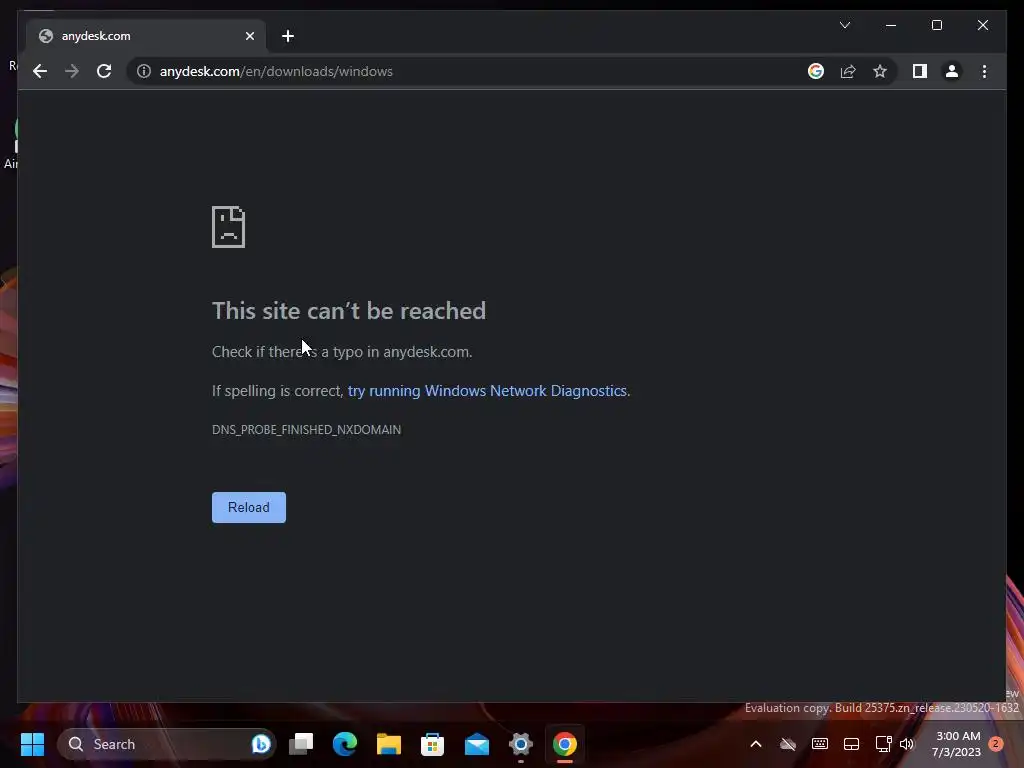
Task: View site information icon in address bar
Action: 144,71
